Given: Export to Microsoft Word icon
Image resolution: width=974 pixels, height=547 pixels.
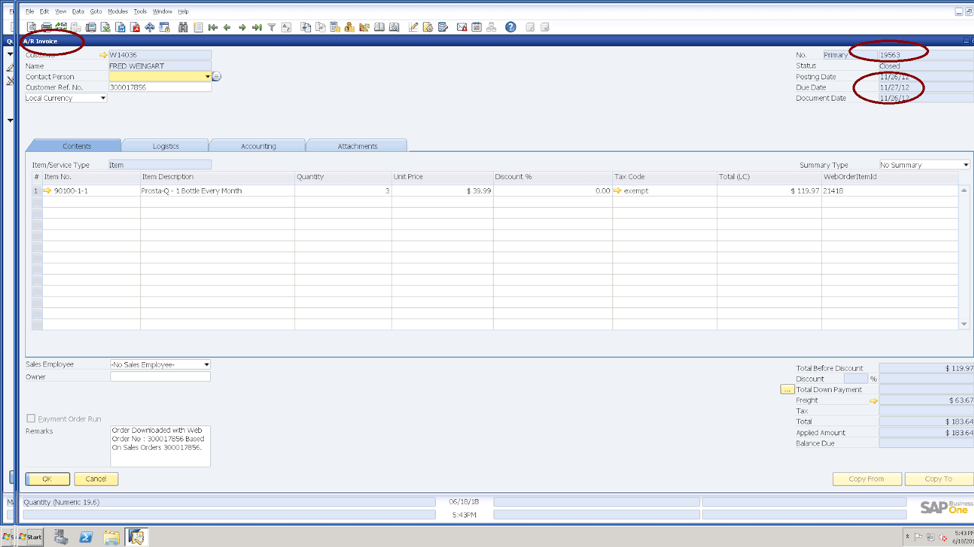Looking at the screenshot, I should (x=121, y=27).
